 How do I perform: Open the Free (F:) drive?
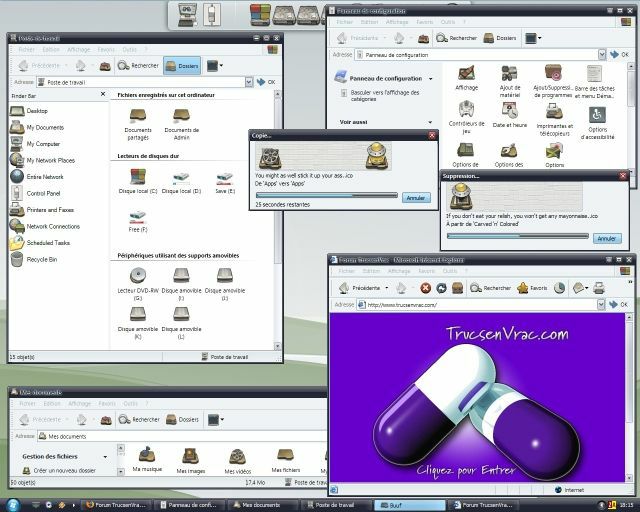coord(138,221)
